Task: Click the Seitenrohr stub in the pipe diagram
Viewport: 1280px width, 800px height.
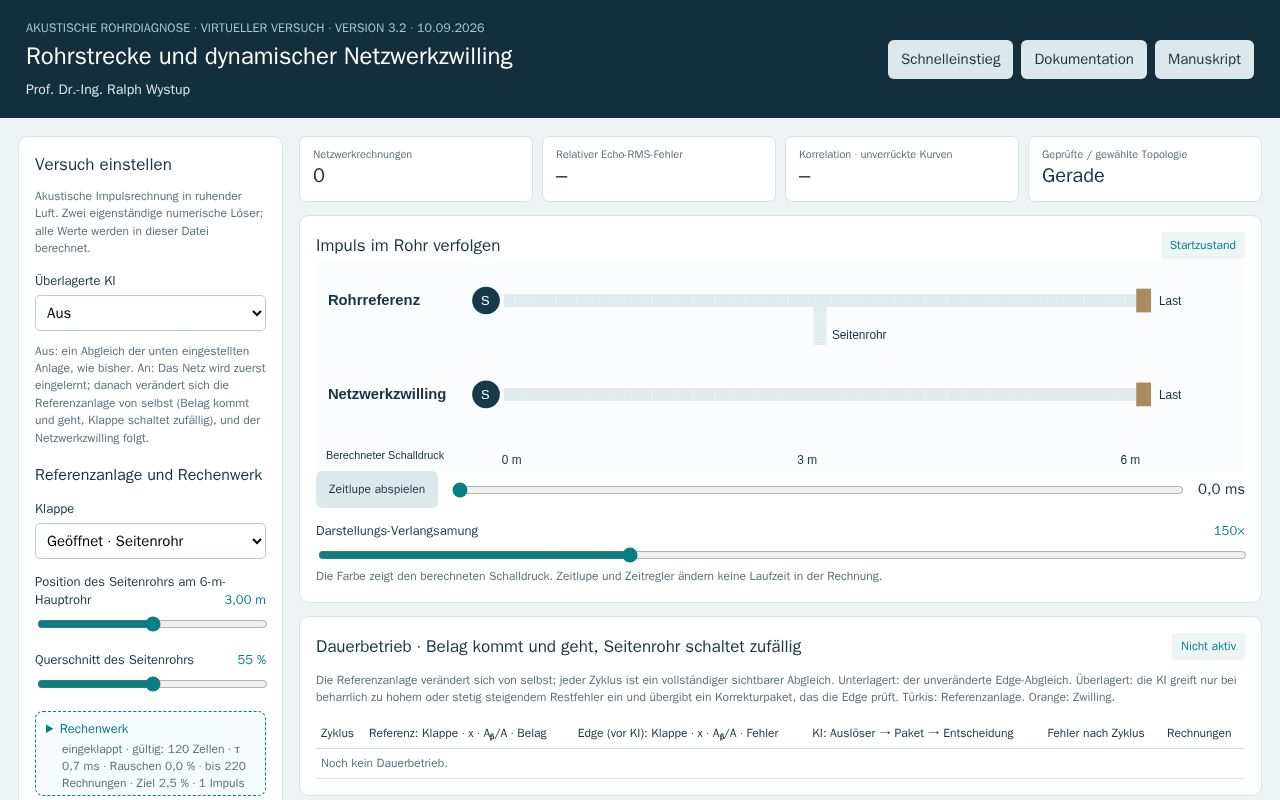Action: (x=820, y=325)
